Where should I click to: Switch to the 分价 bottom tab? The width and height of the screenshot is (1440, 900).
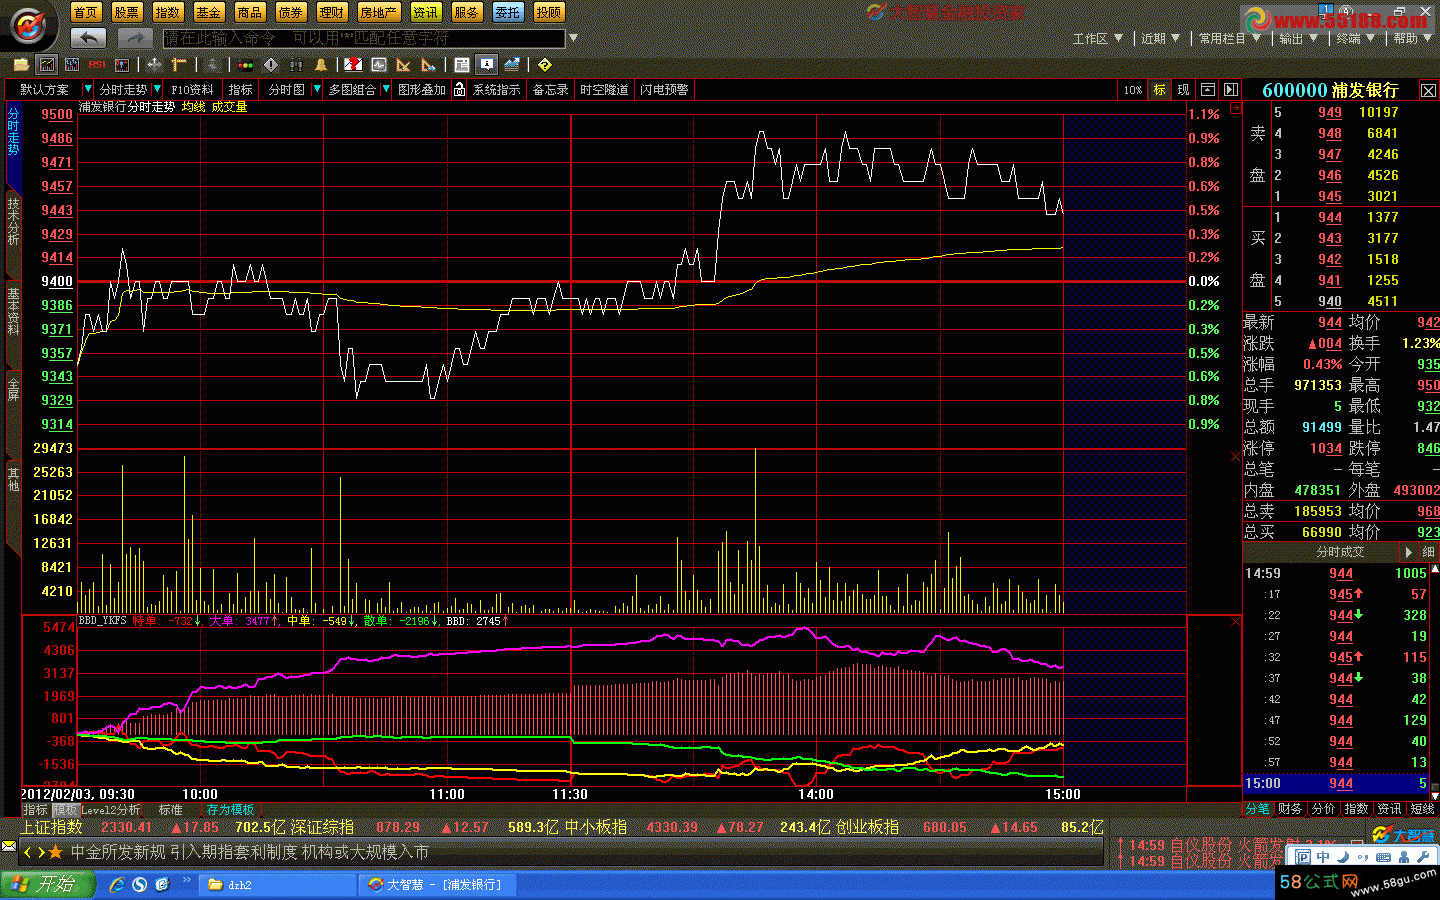pyautogui.click(x=1323, y=809)
